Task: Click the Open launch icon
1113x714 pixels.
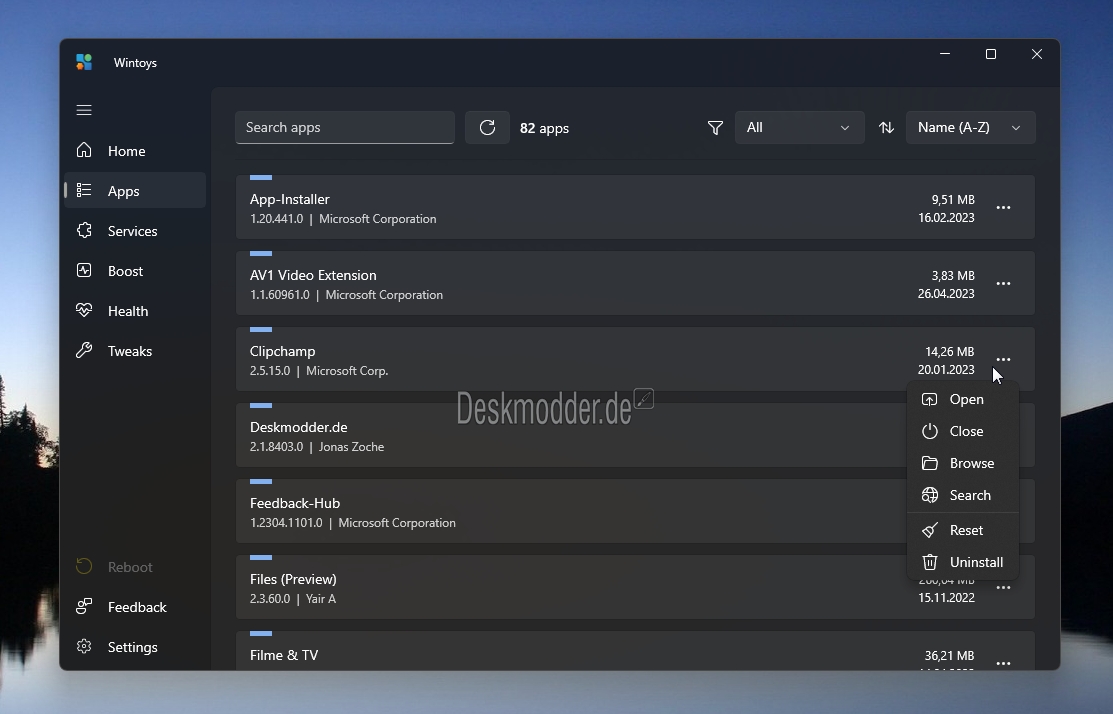Action: 930,400
